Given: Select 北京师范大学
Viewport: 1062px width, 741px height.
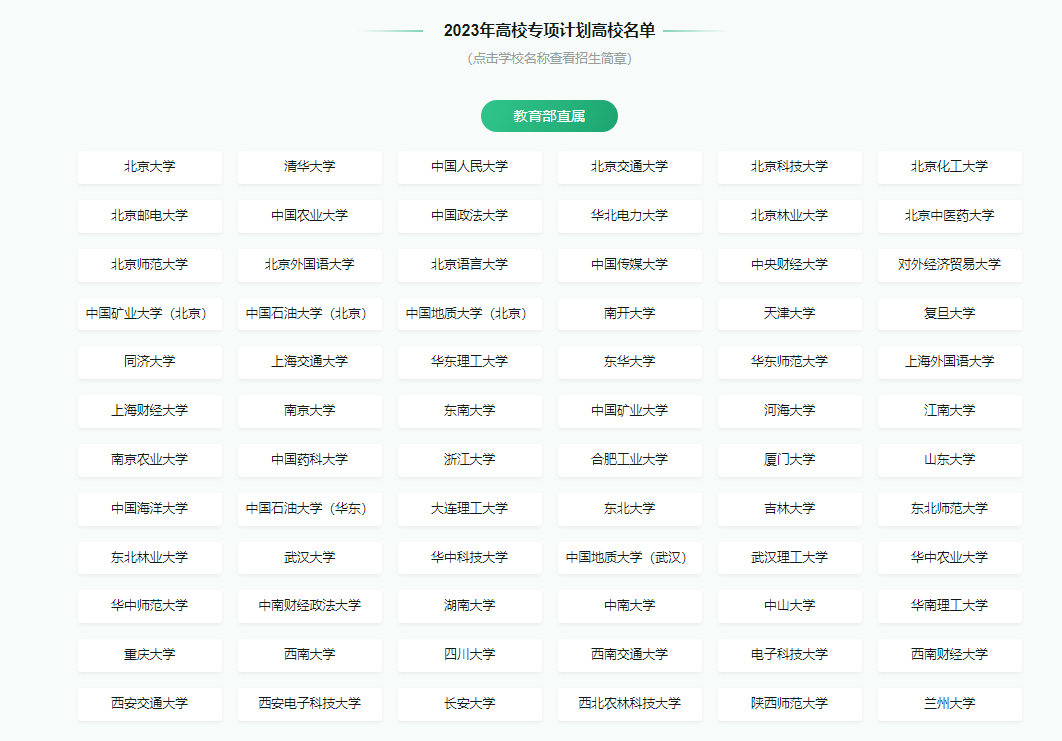Looking at the screenshot, I should (x=150, y=264).
